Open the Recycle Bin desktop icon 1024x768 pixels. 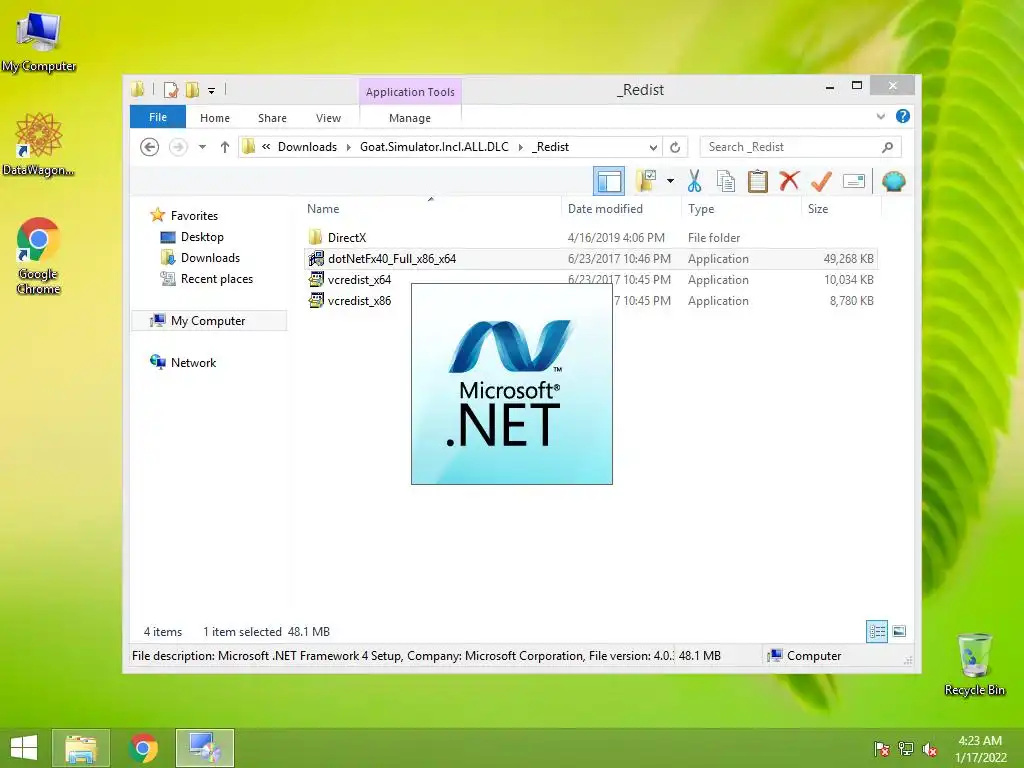(974, 664)
